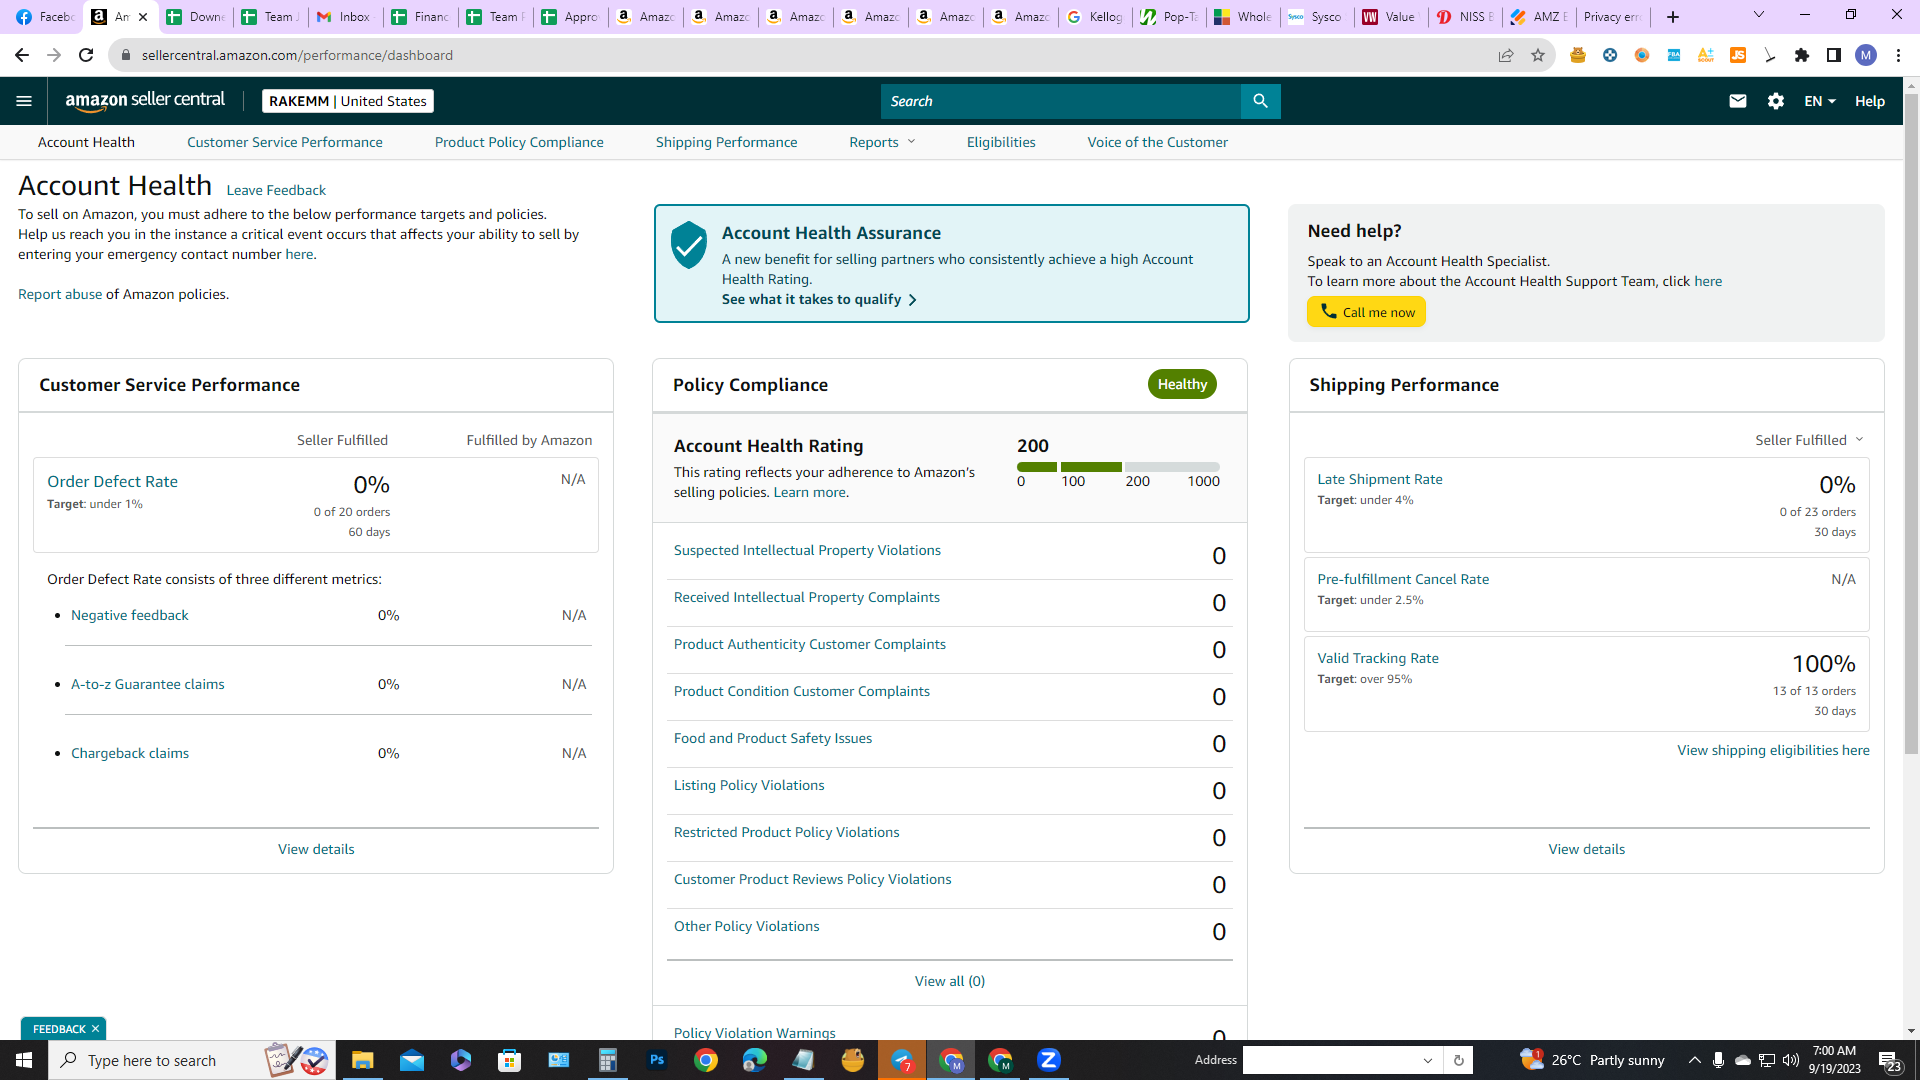Open the Order Defect Rate link

click(x=112, y=481)
